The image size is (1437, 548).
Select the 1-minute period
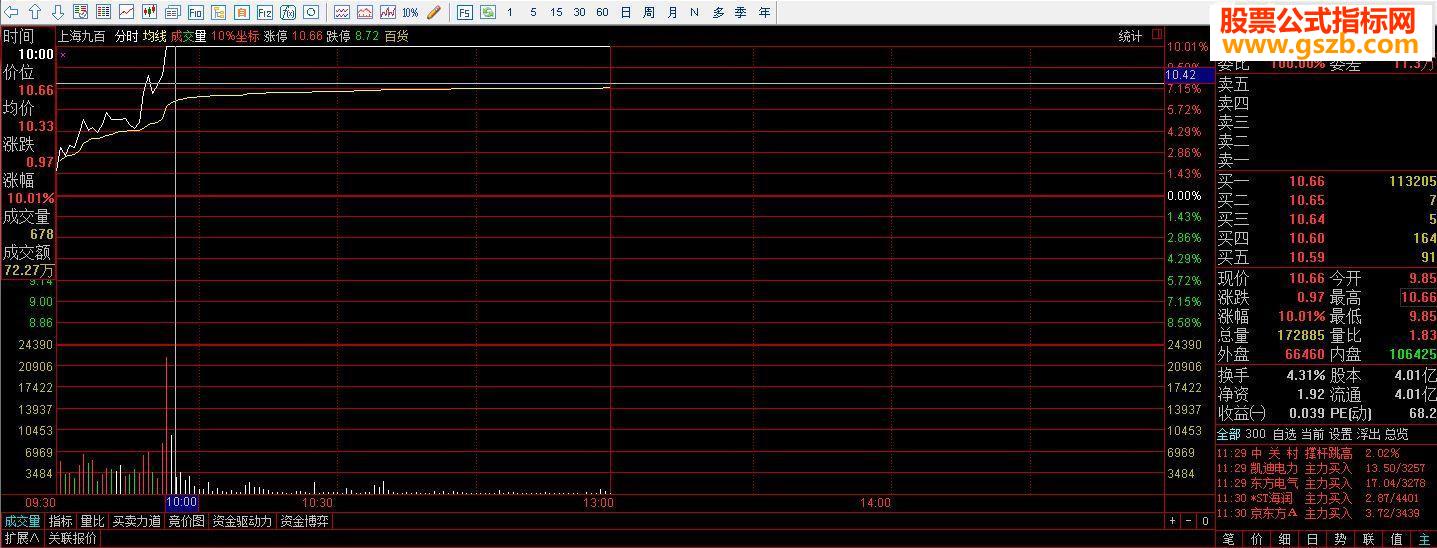coord(510,12)
